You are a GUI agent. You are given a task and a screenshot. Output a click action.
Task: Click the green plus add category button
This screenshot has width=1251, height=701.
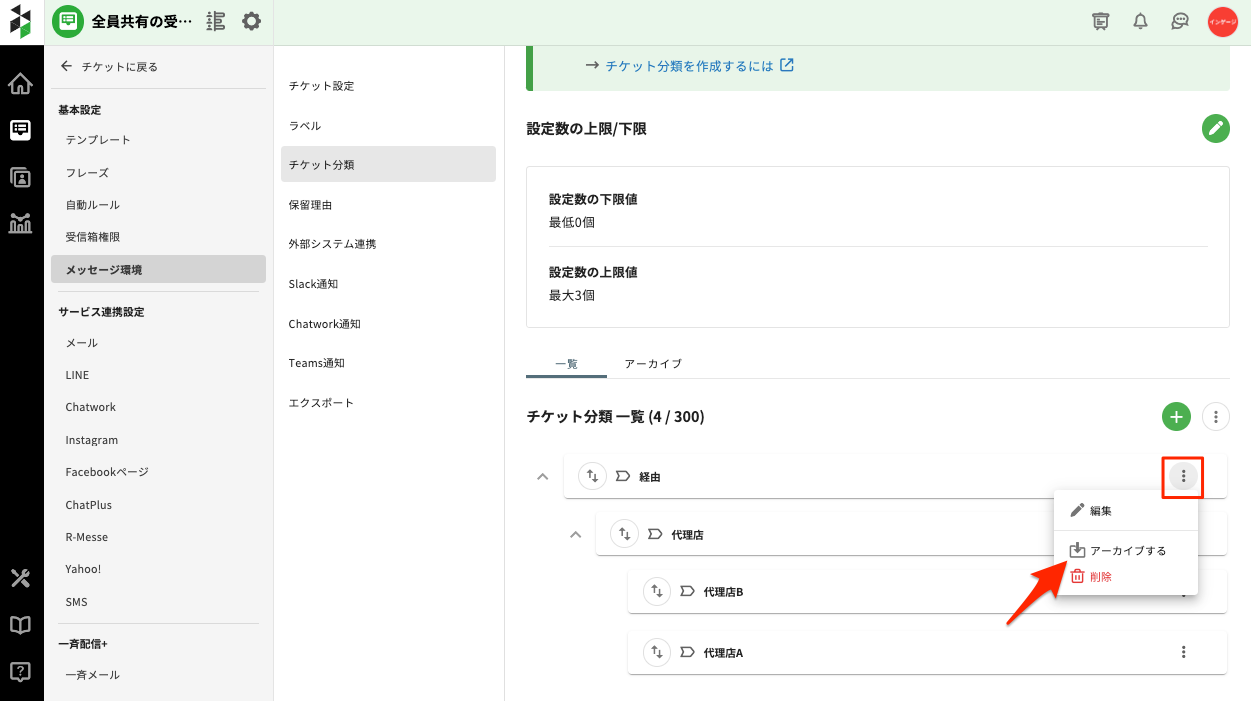point(1176,417)
